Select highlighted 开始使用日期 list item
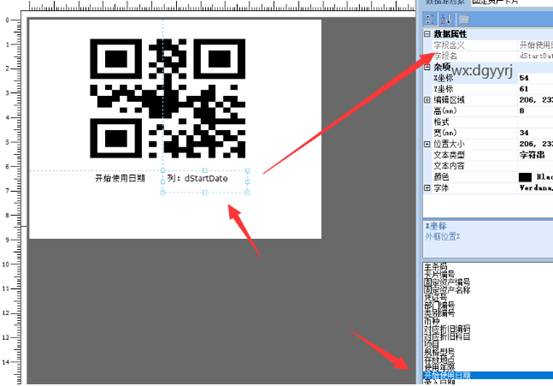Viewport: 553px width, 386px height. pyautogui.click(x=488, y=375)
